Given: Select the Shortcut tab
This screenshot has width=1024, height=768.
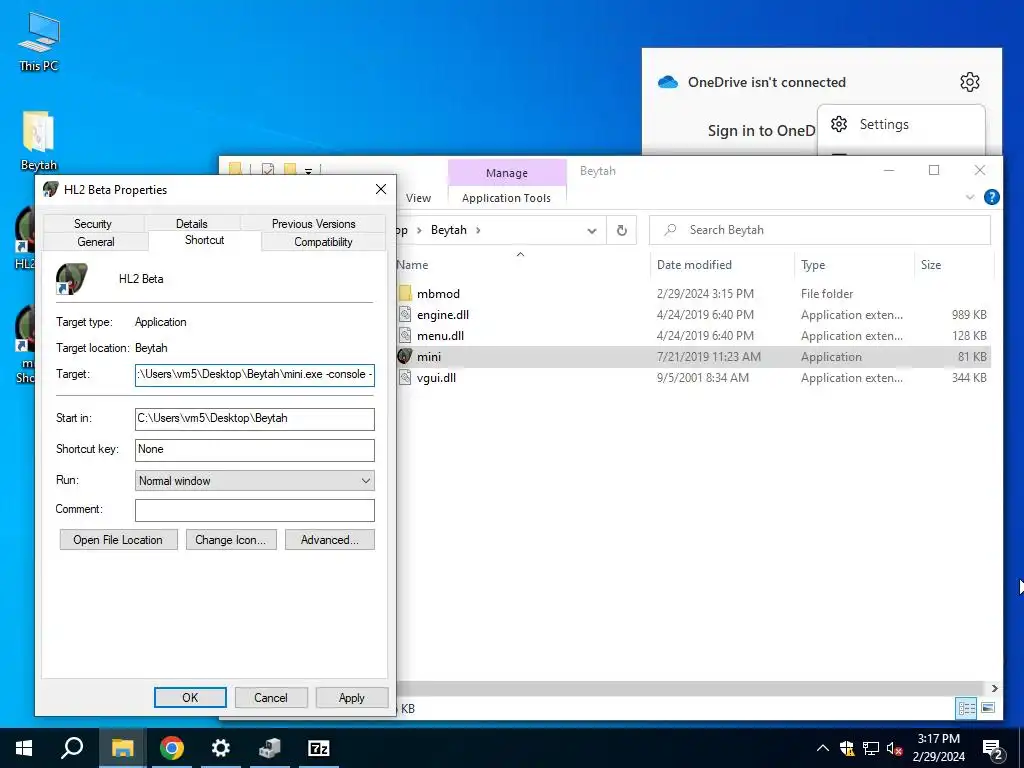Looking at the screenshot, I should 204,240.
